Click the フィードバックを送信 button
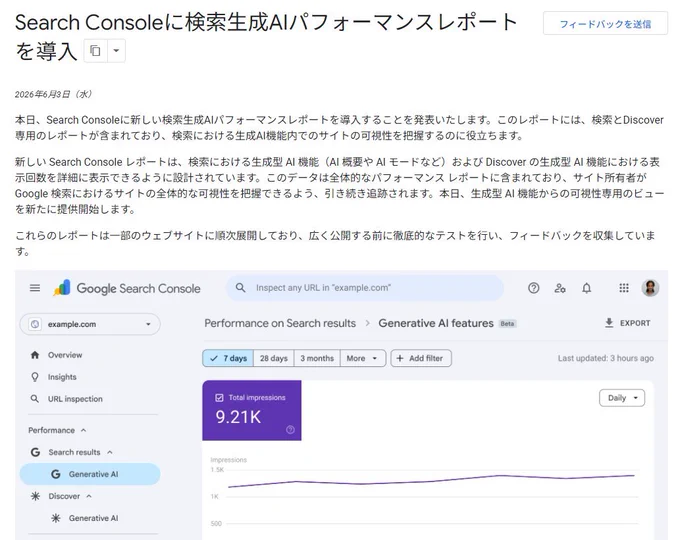 pos(605,24)
